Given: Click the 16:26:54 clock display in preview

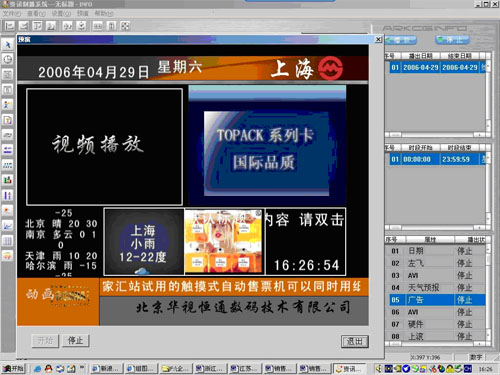Looking at the screenshot, I should 307,265.
